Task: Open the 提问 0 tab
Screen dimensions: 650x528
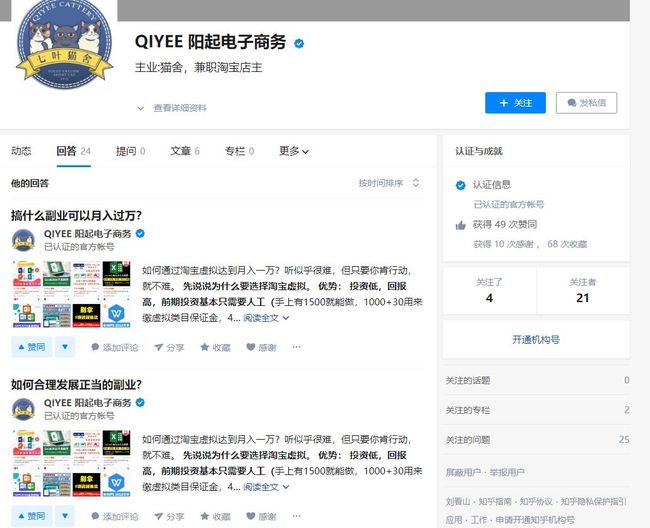Action: (131, 151)
